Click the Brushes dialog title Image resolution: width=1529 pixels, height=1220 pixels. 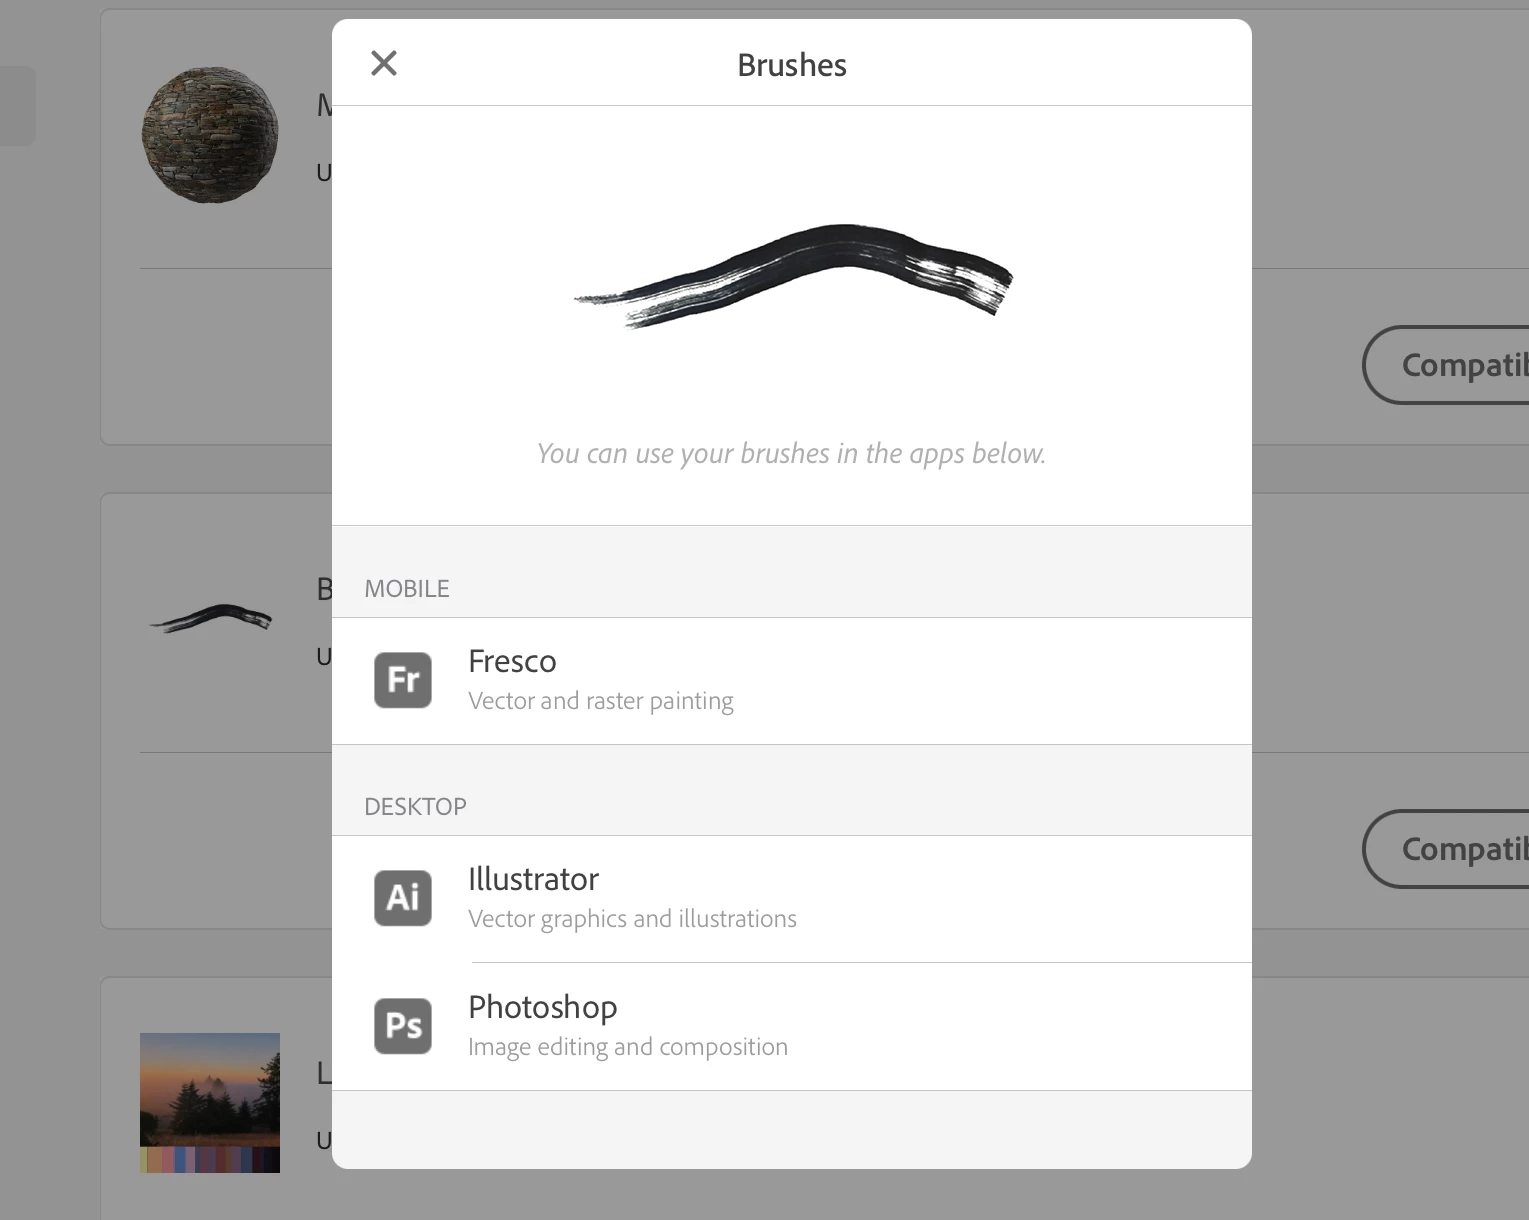point(792,65)
